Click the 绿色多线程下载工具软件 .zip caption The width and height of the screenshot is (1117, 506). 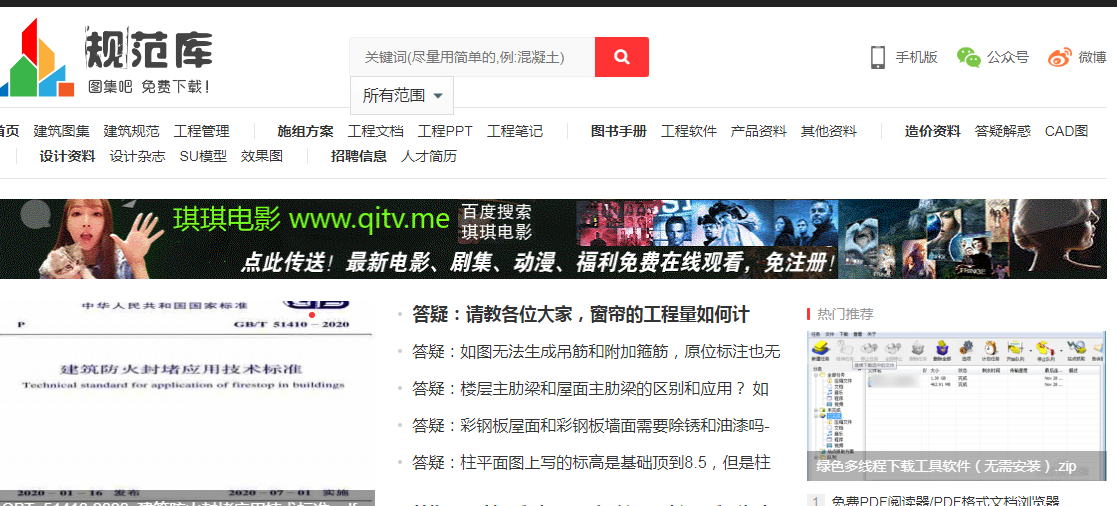click(946, 467)
